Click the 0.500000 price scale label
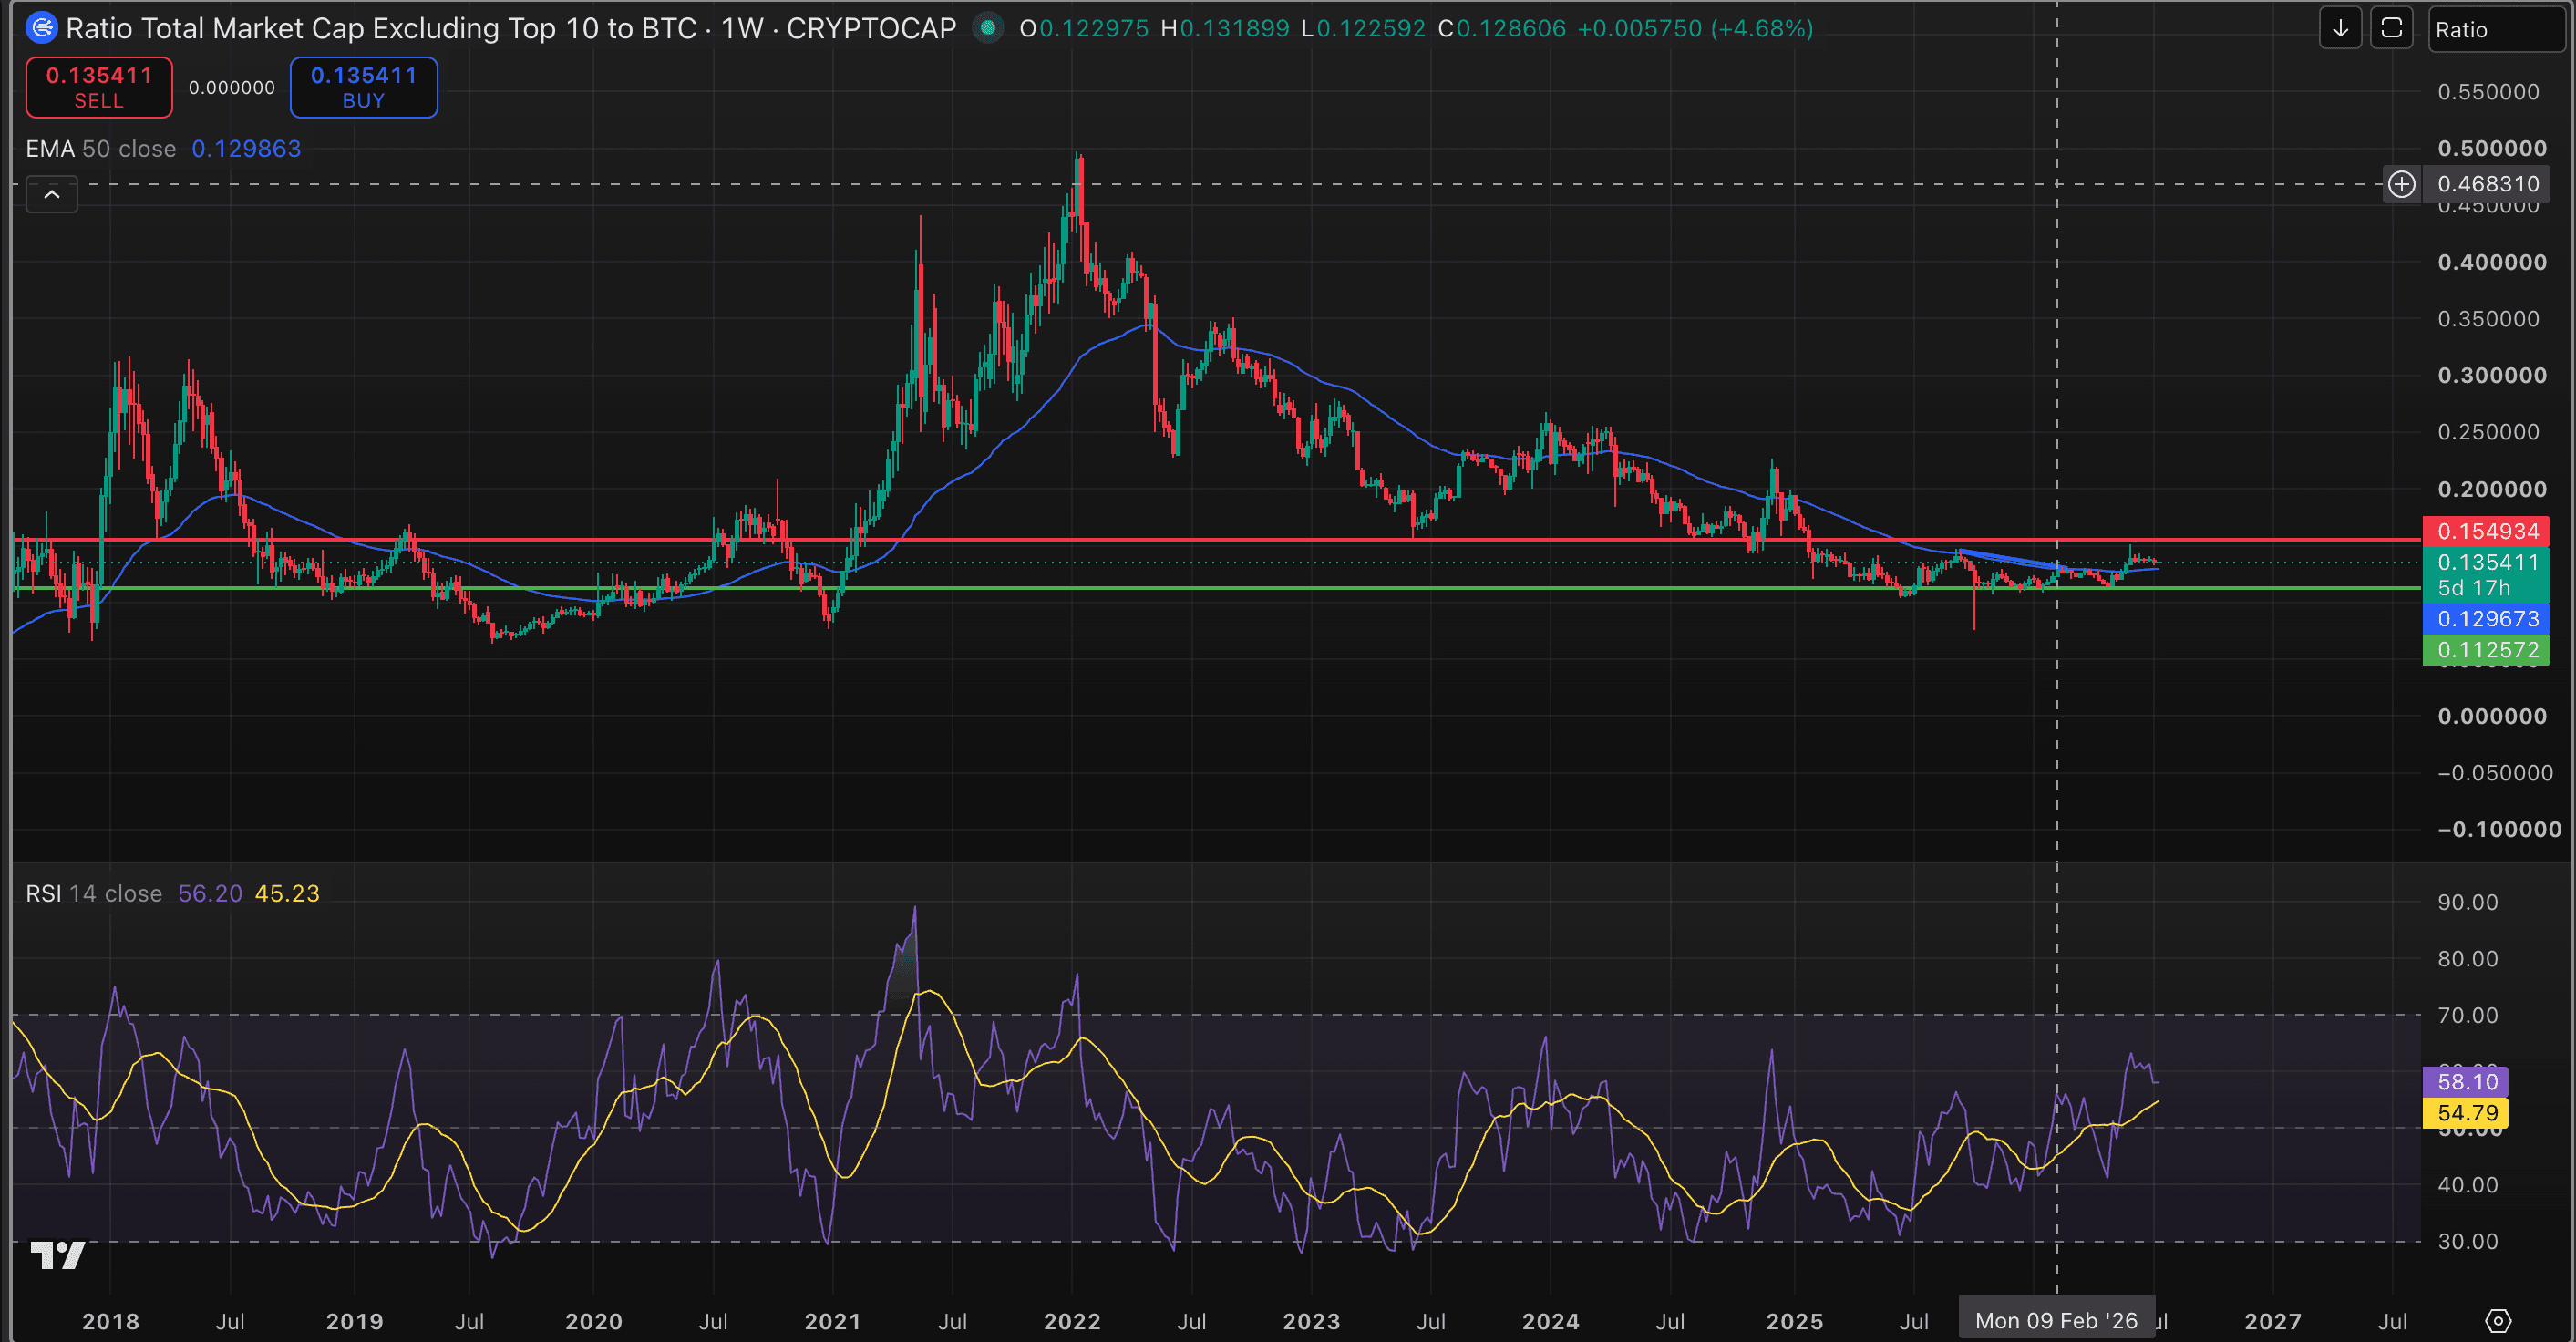2576x1342 pixels. [2492, 148]
